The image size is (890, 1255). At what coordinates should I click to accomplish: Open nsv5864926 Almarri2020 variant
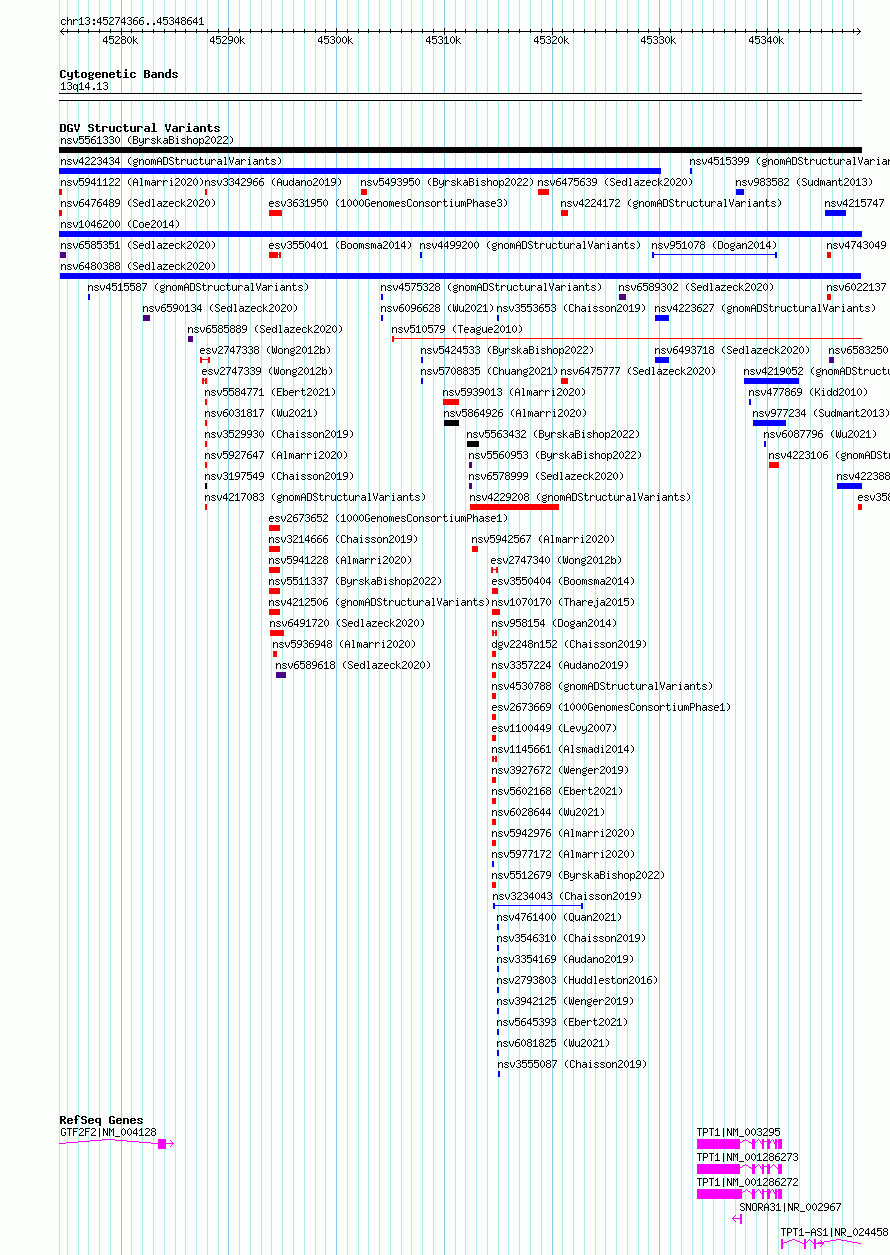[515, 413]
